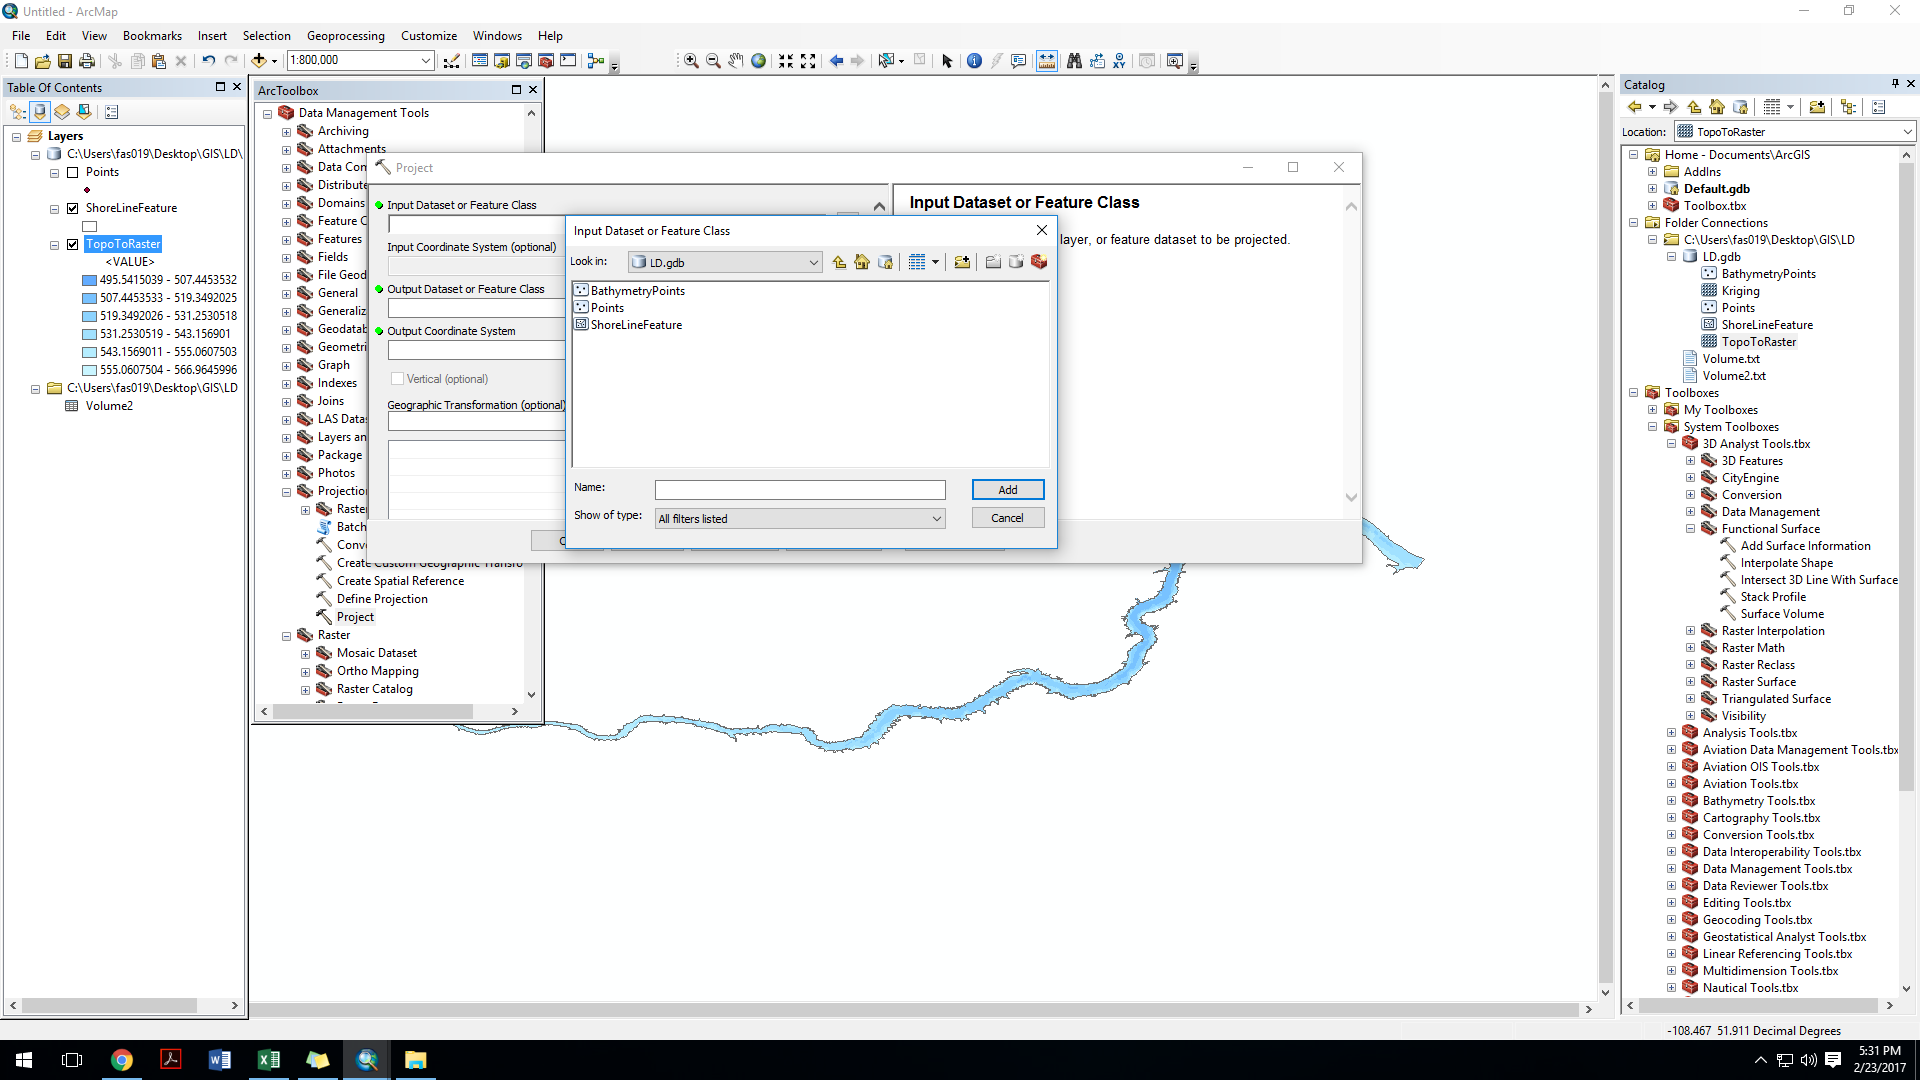Click the Full Extent globe icon
The height and width of the screenshot is (1080, 1920).
[759, 61]
